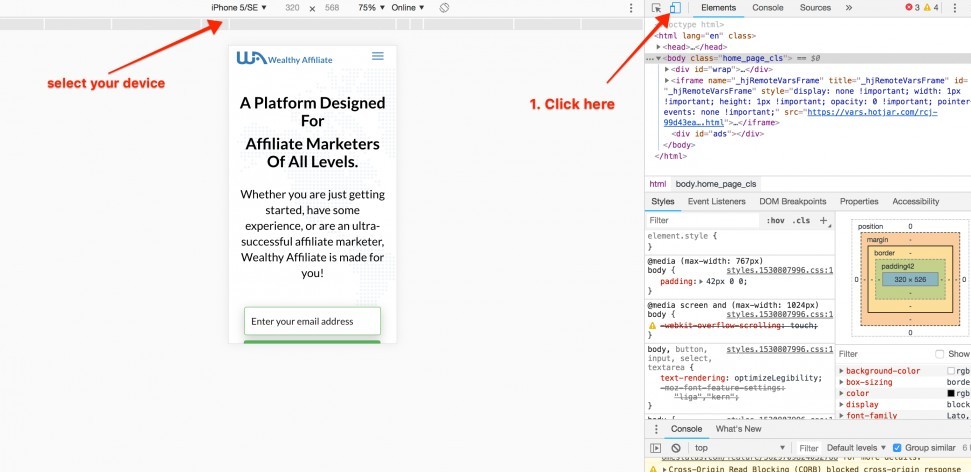Open Wealthy Affiliate hamburger menu
The width and height of the screenshot is (971, 472).
coord(378,56)
